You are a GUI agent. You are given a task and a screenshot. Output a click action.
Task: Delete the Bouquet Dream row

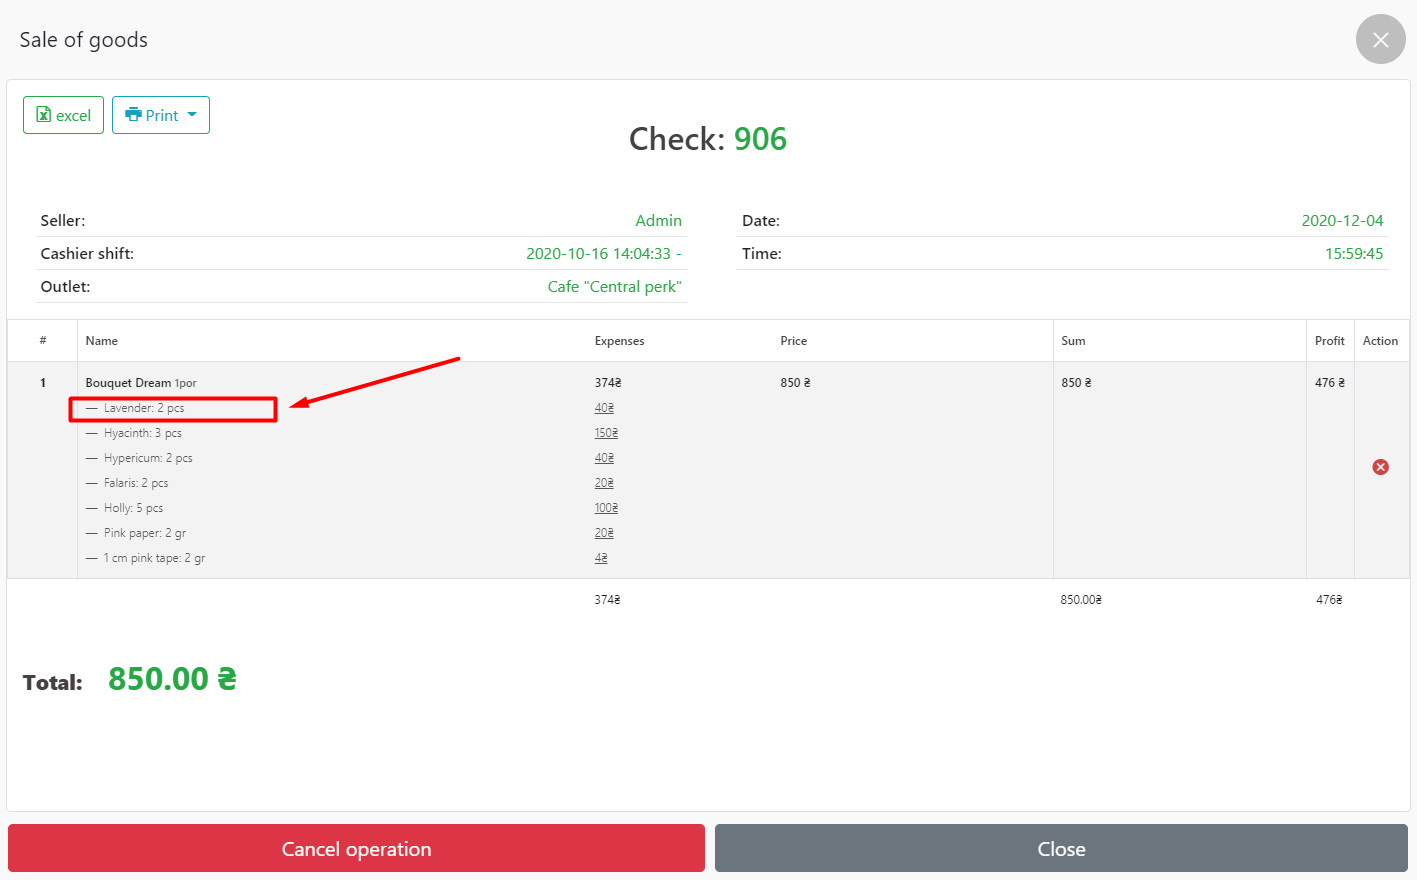click(1380, 467)
